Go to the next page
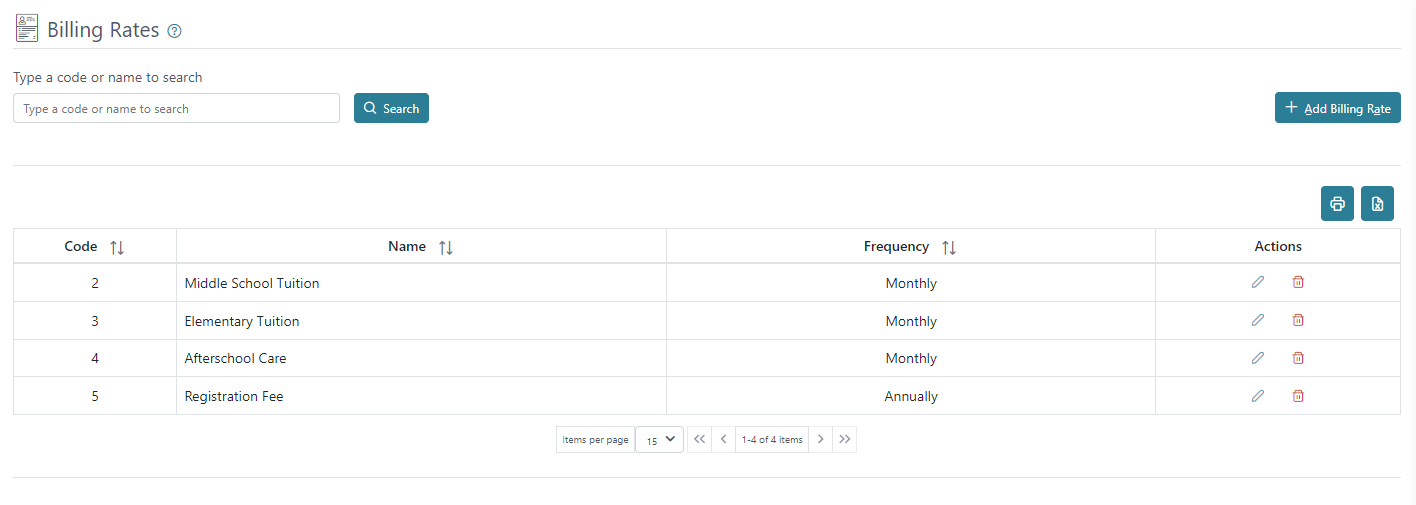 tap(820, 440)
